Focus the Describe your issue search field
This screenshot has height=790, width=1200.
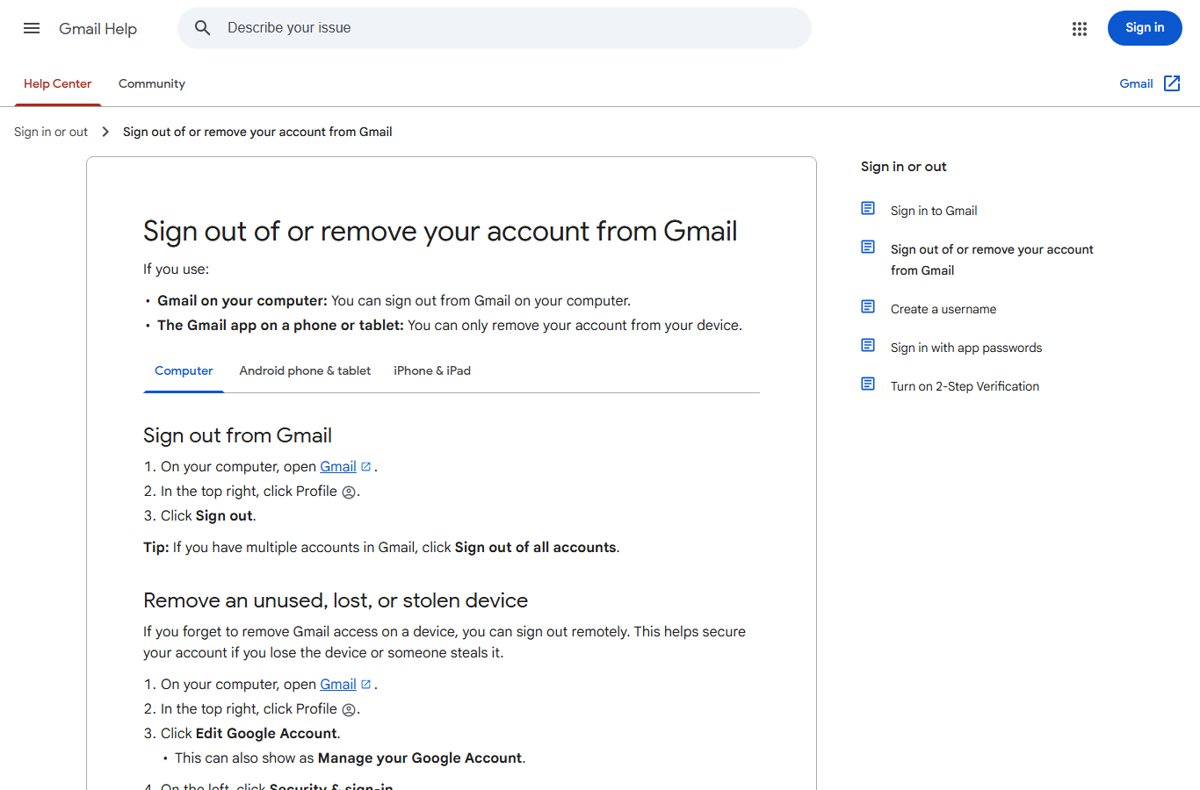[x=494, y=28]
